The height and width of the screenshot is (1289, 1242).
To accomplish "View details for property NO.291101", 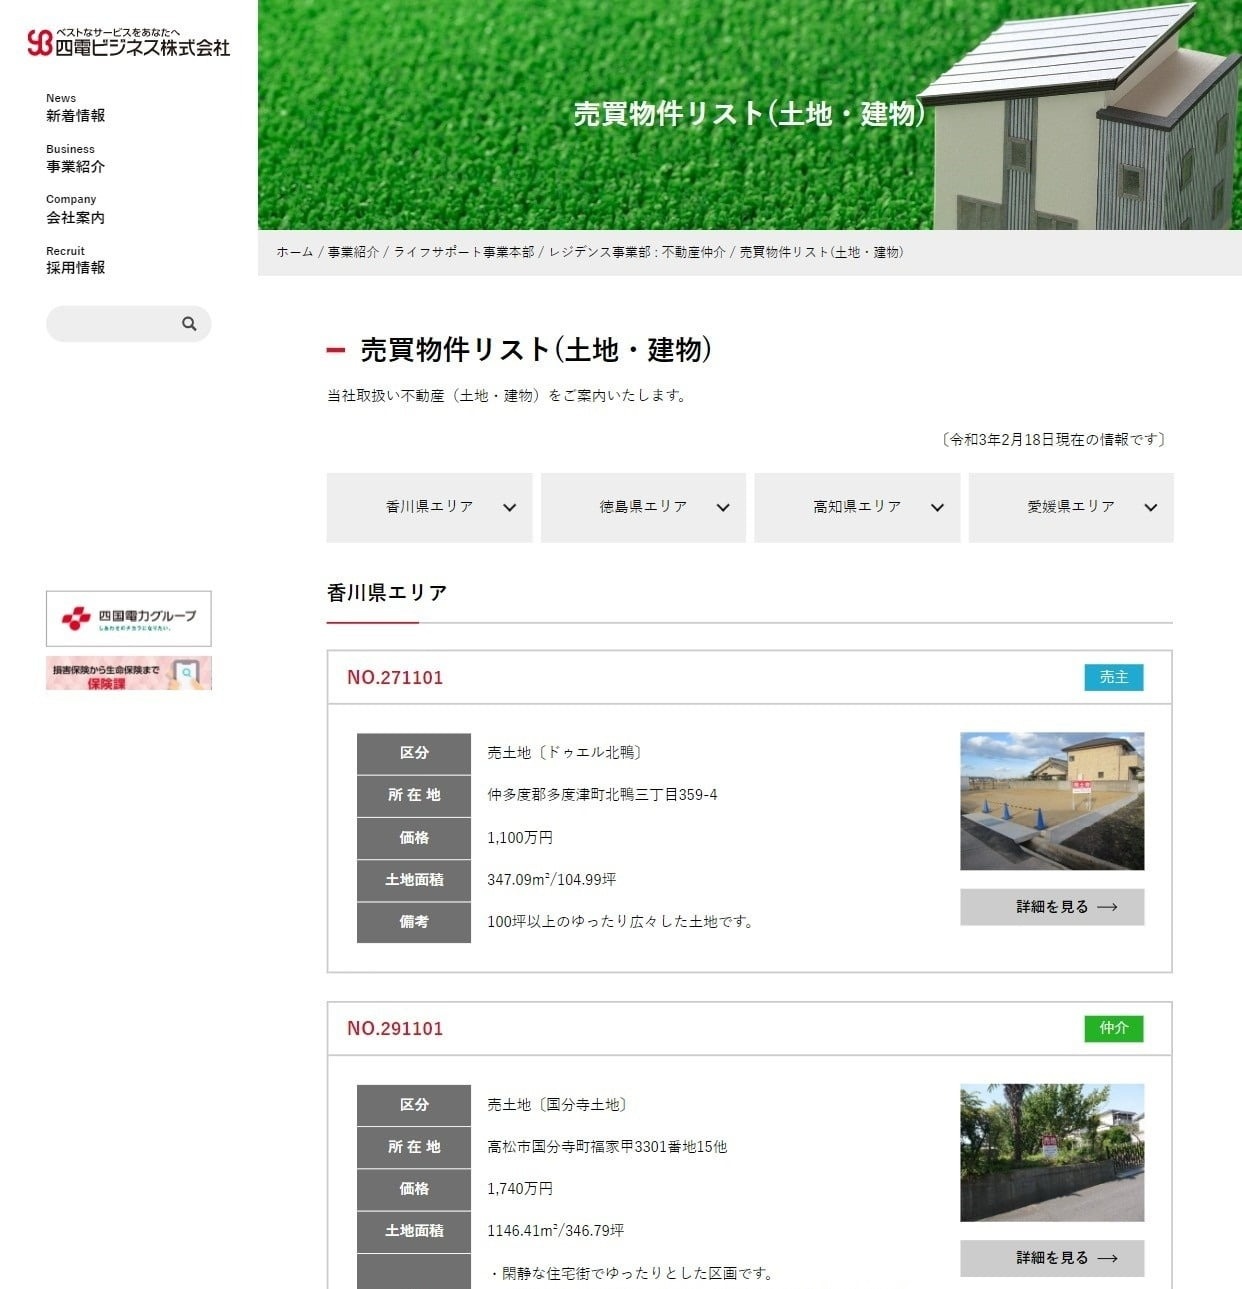I will tap(1052, 1258).
